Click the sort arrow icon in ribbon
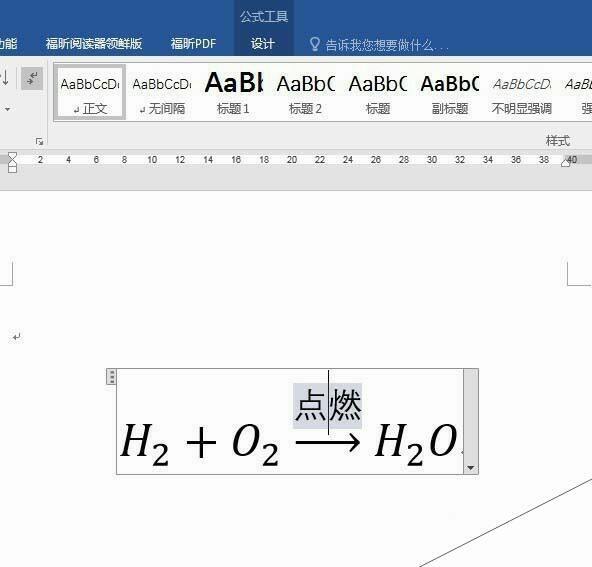Screen dimensions: 592x567 (5, 78)
